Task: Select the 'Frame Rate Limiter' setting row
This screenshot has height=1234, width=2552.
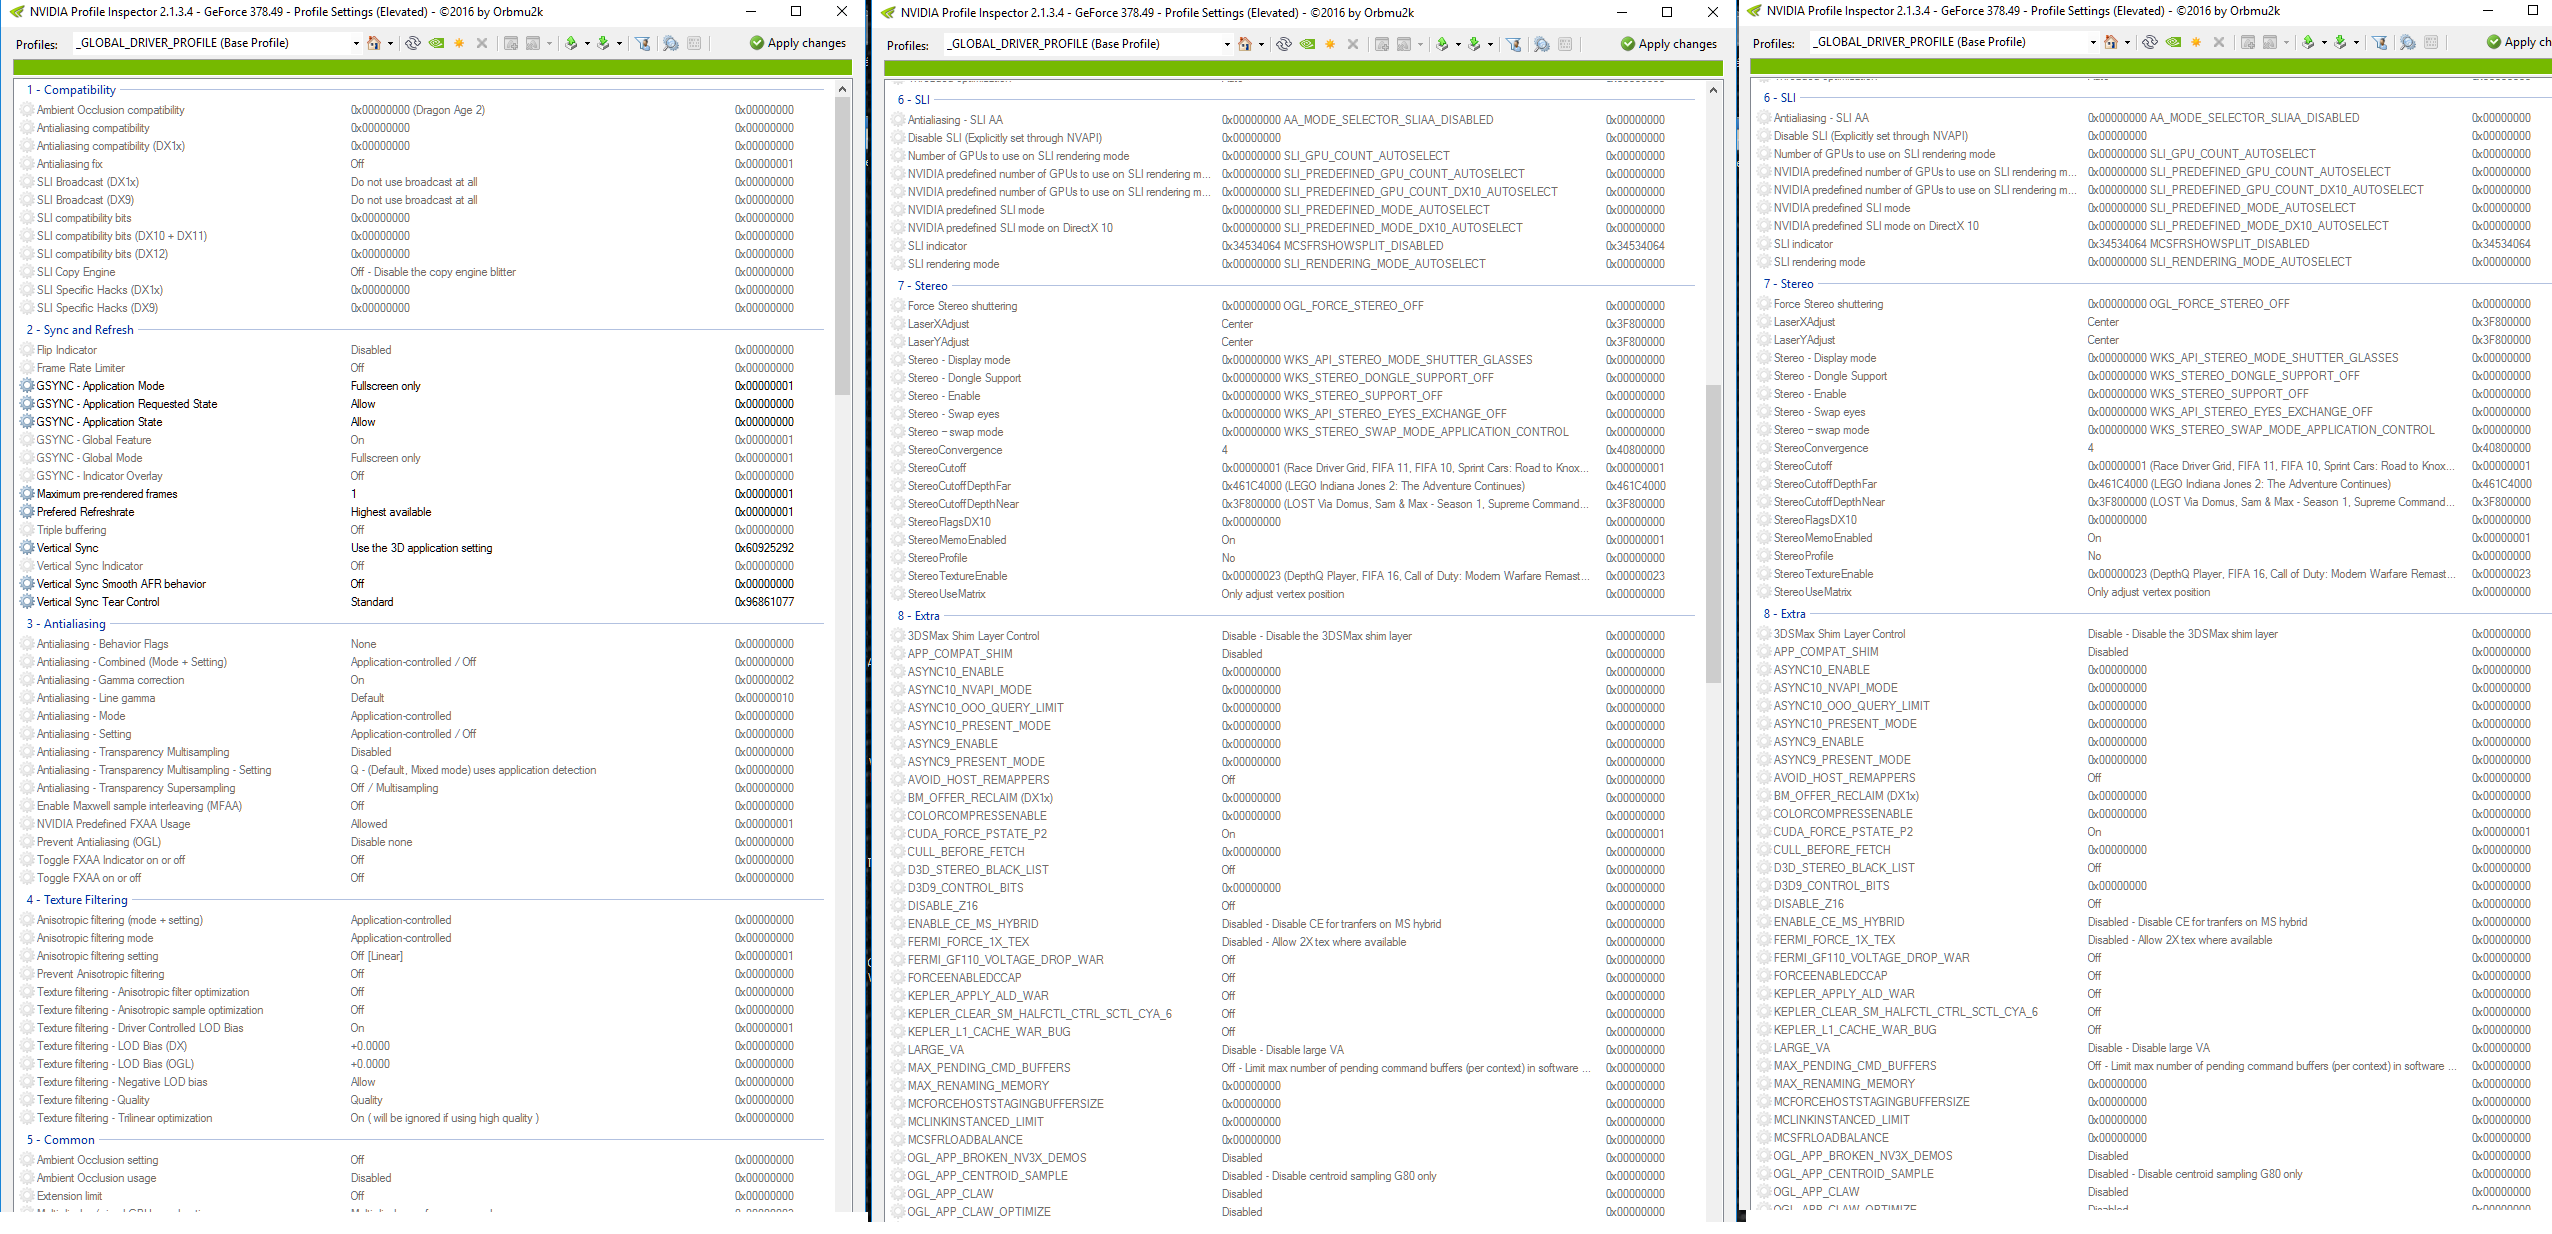Action: (x=420, y=368)
